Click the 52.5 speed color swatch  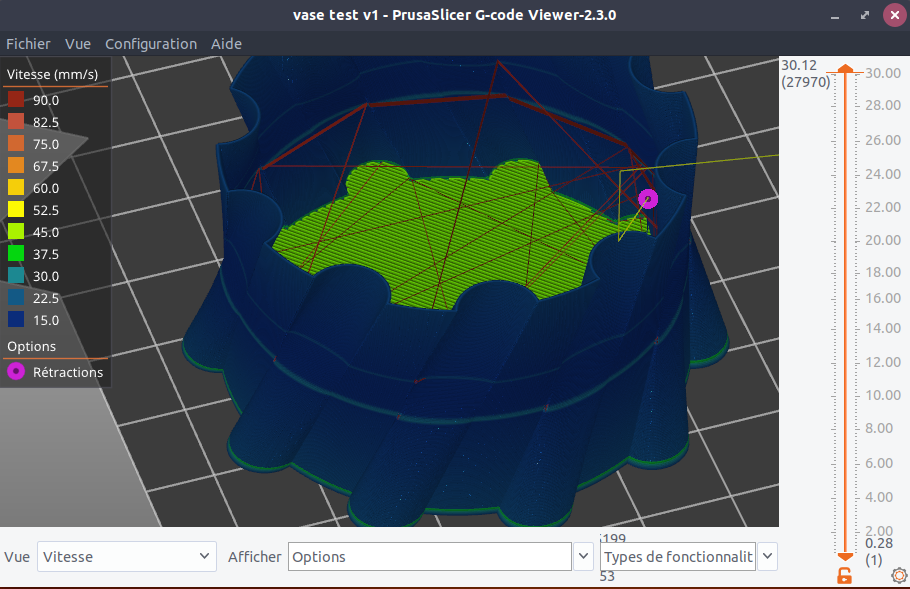[16, 209]
